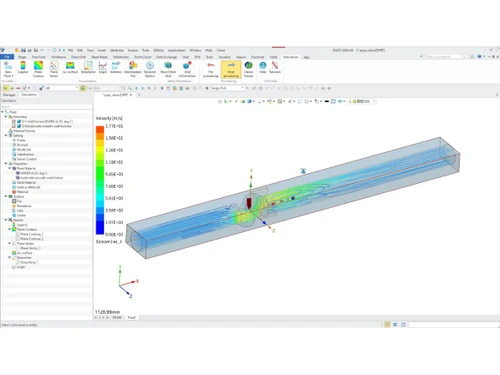Open the File menu tab

7,57
